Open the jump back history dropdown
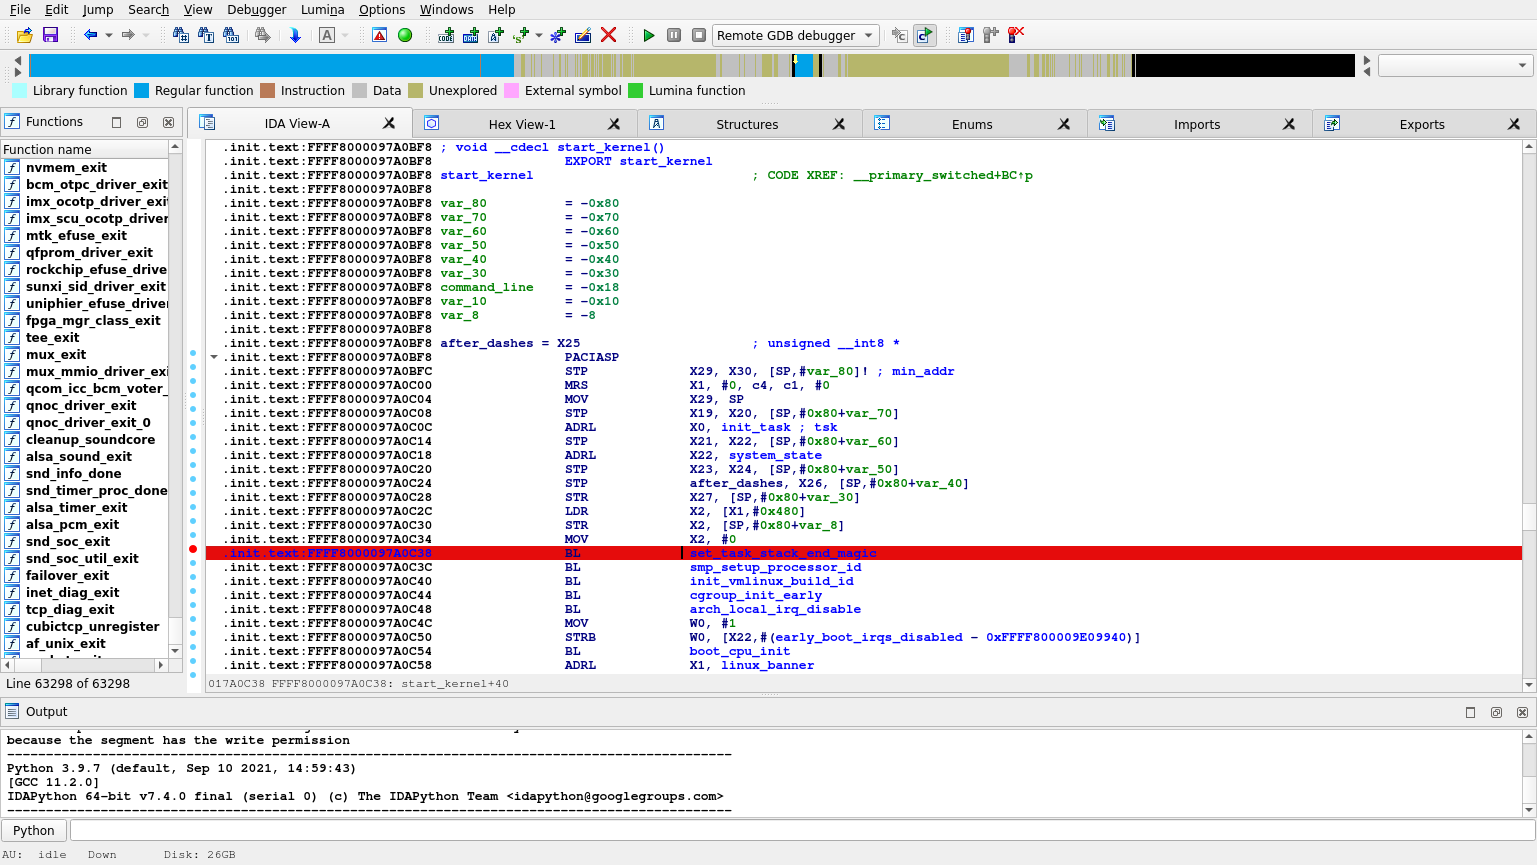Viewport: 1537px width, 865px height. tap(107, 35)
